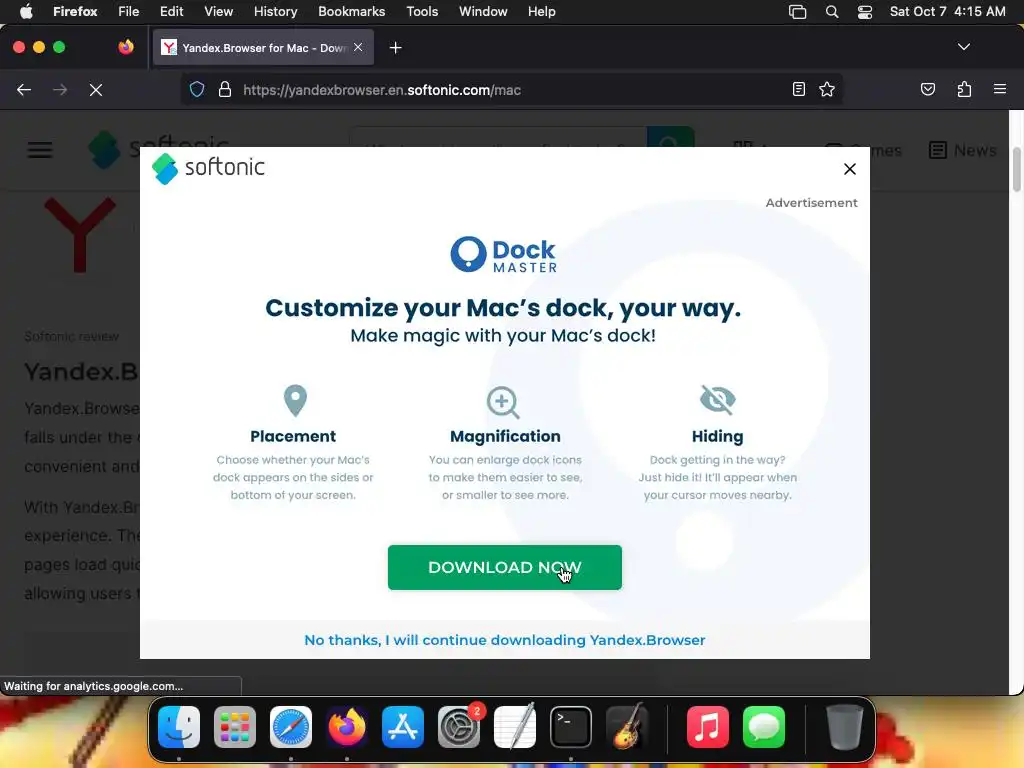Toggle Reader View icon
1024x768 pixels.
(x=798, y=89)
